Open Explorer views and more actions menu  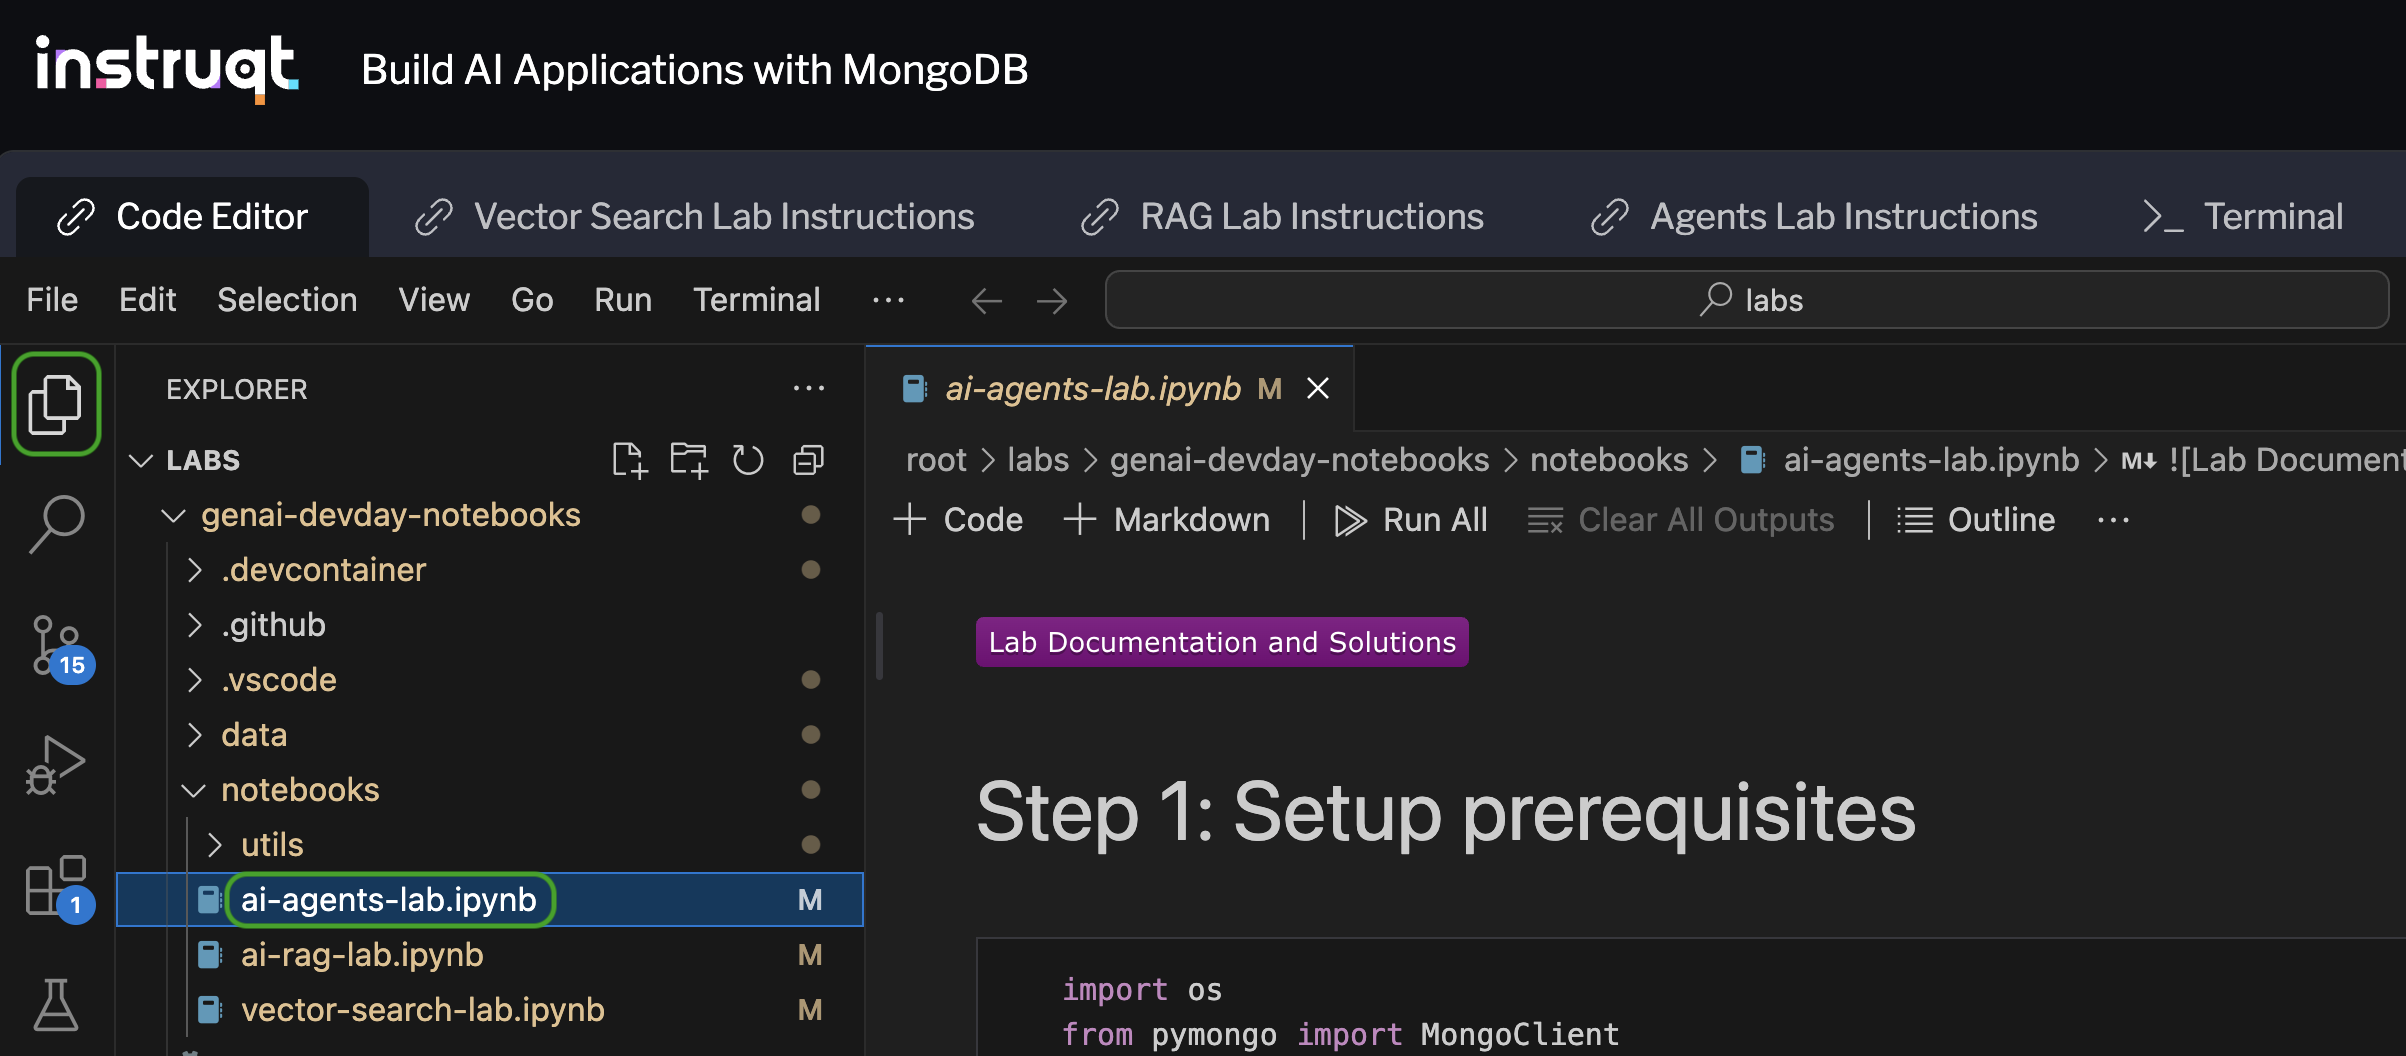point(808,389)
